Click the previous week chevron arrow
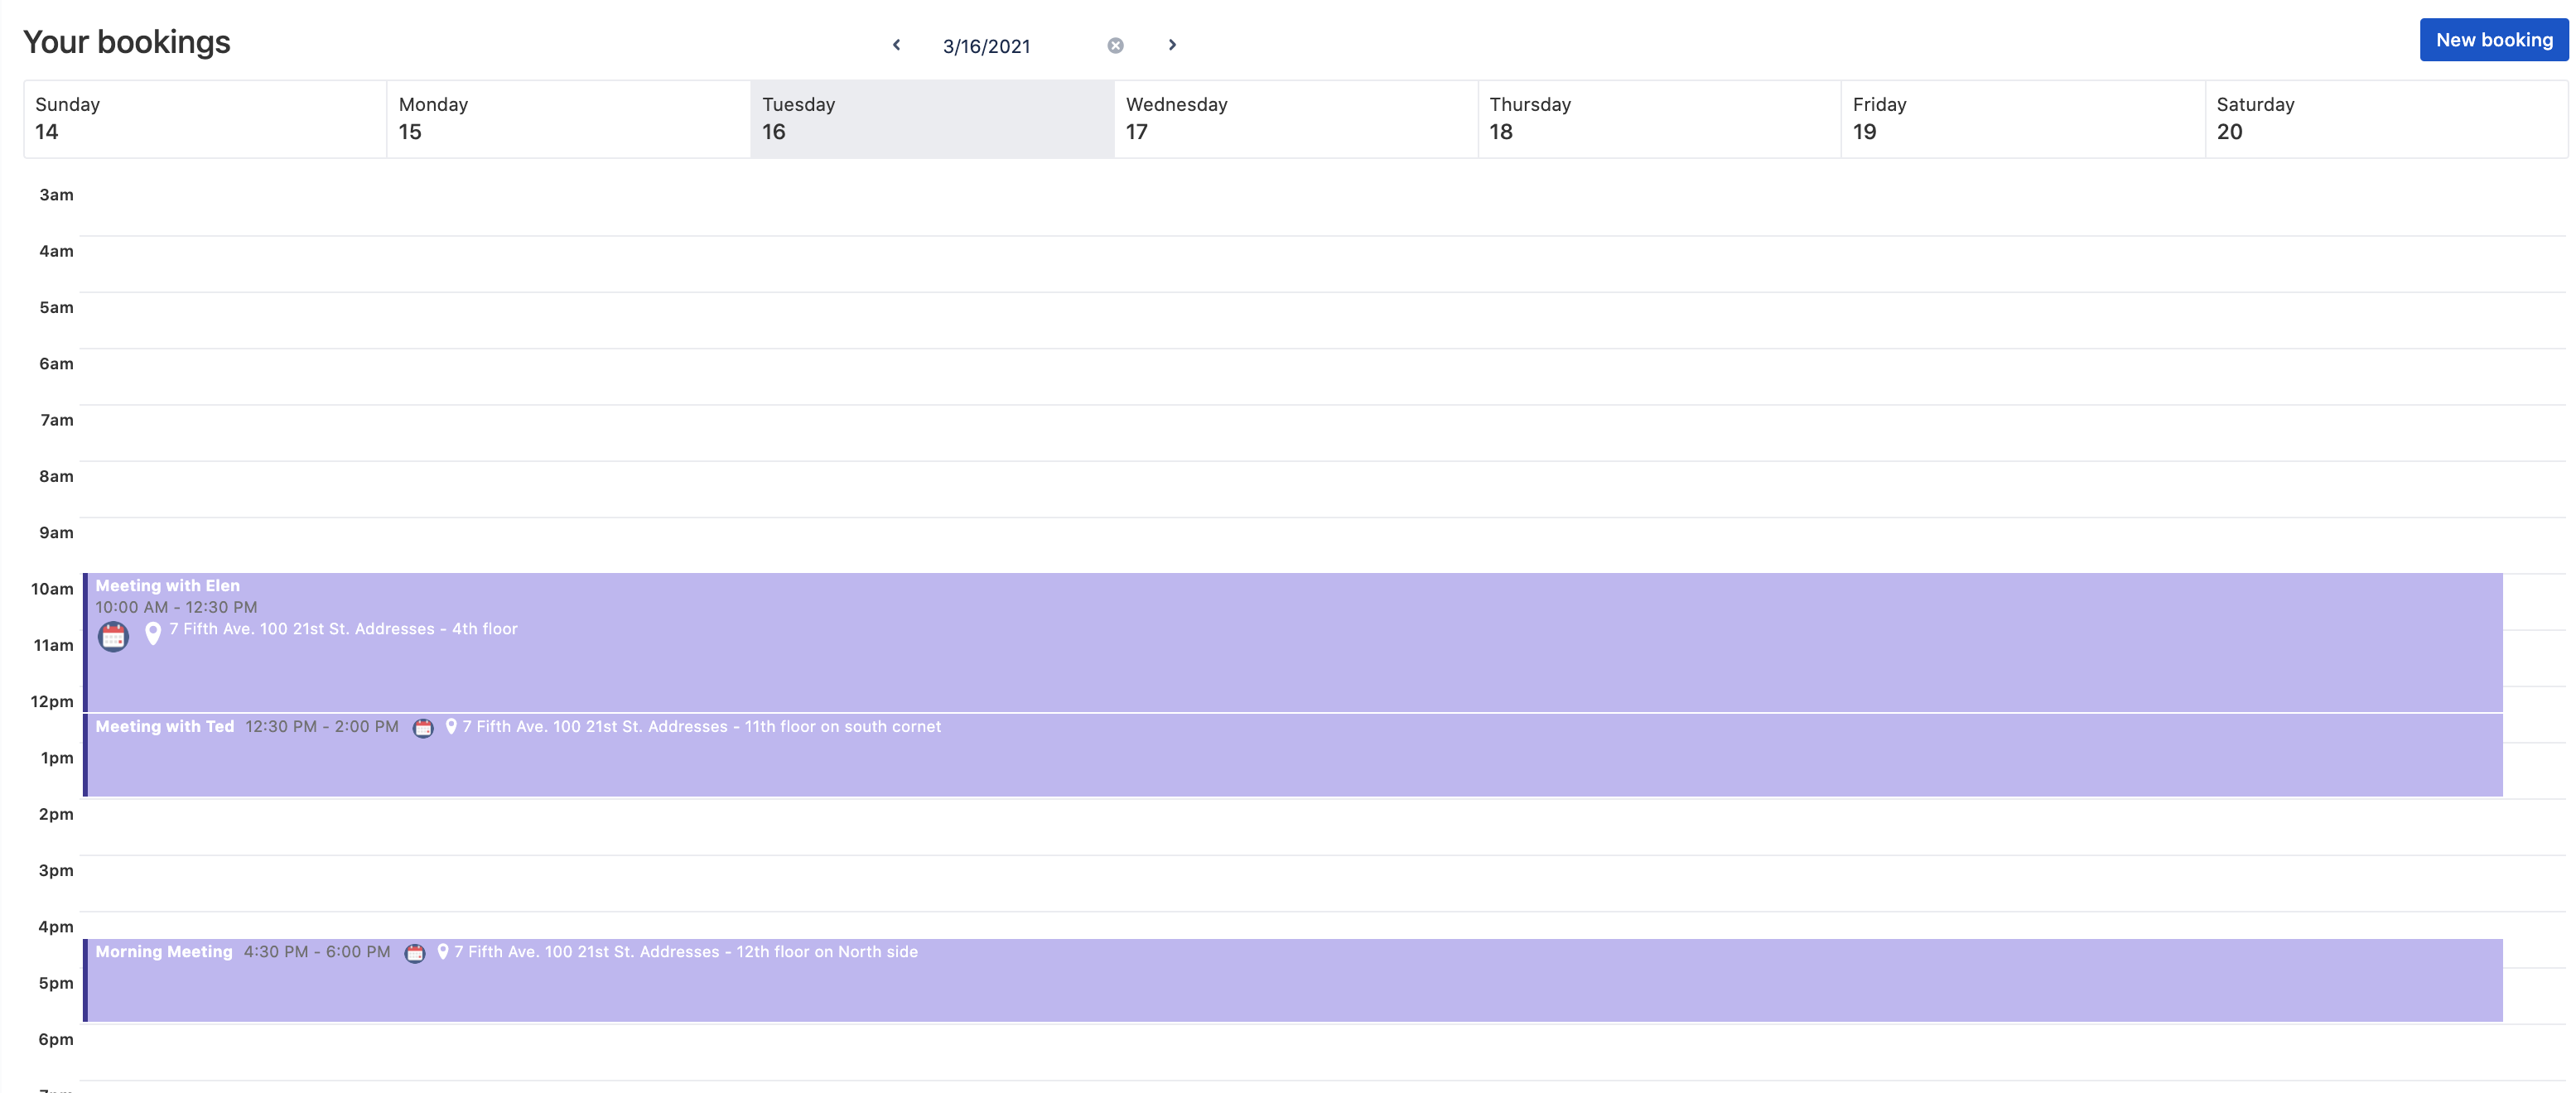This screenshot has width=2576, height=1093. [x=896, y=45]
